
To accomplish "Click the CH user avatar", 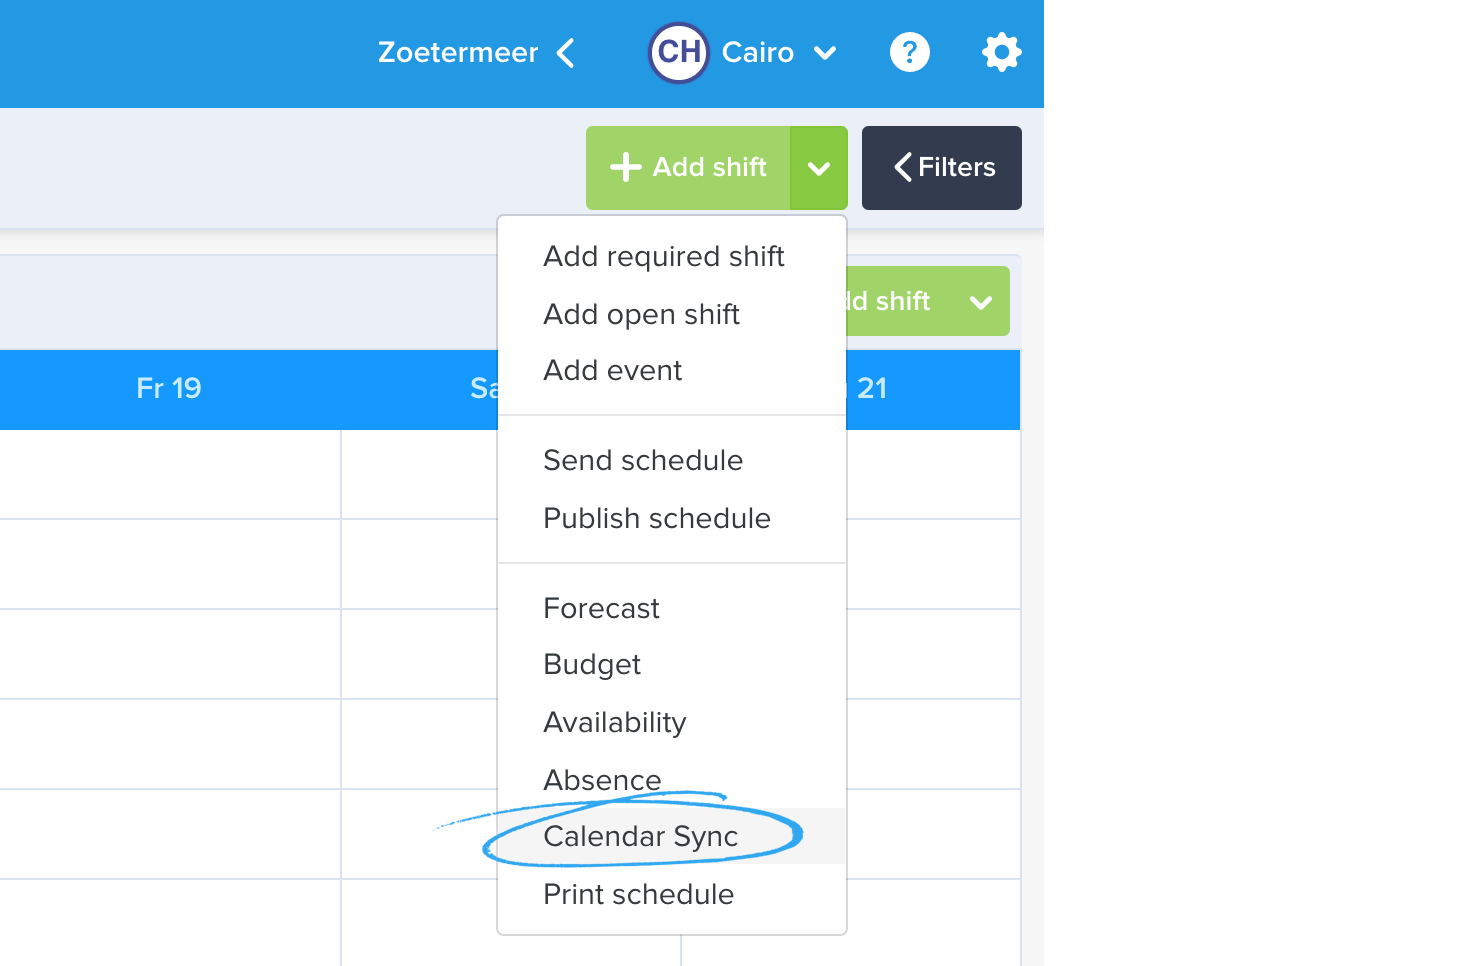I will pyautogui.click(x=679, y=52).
